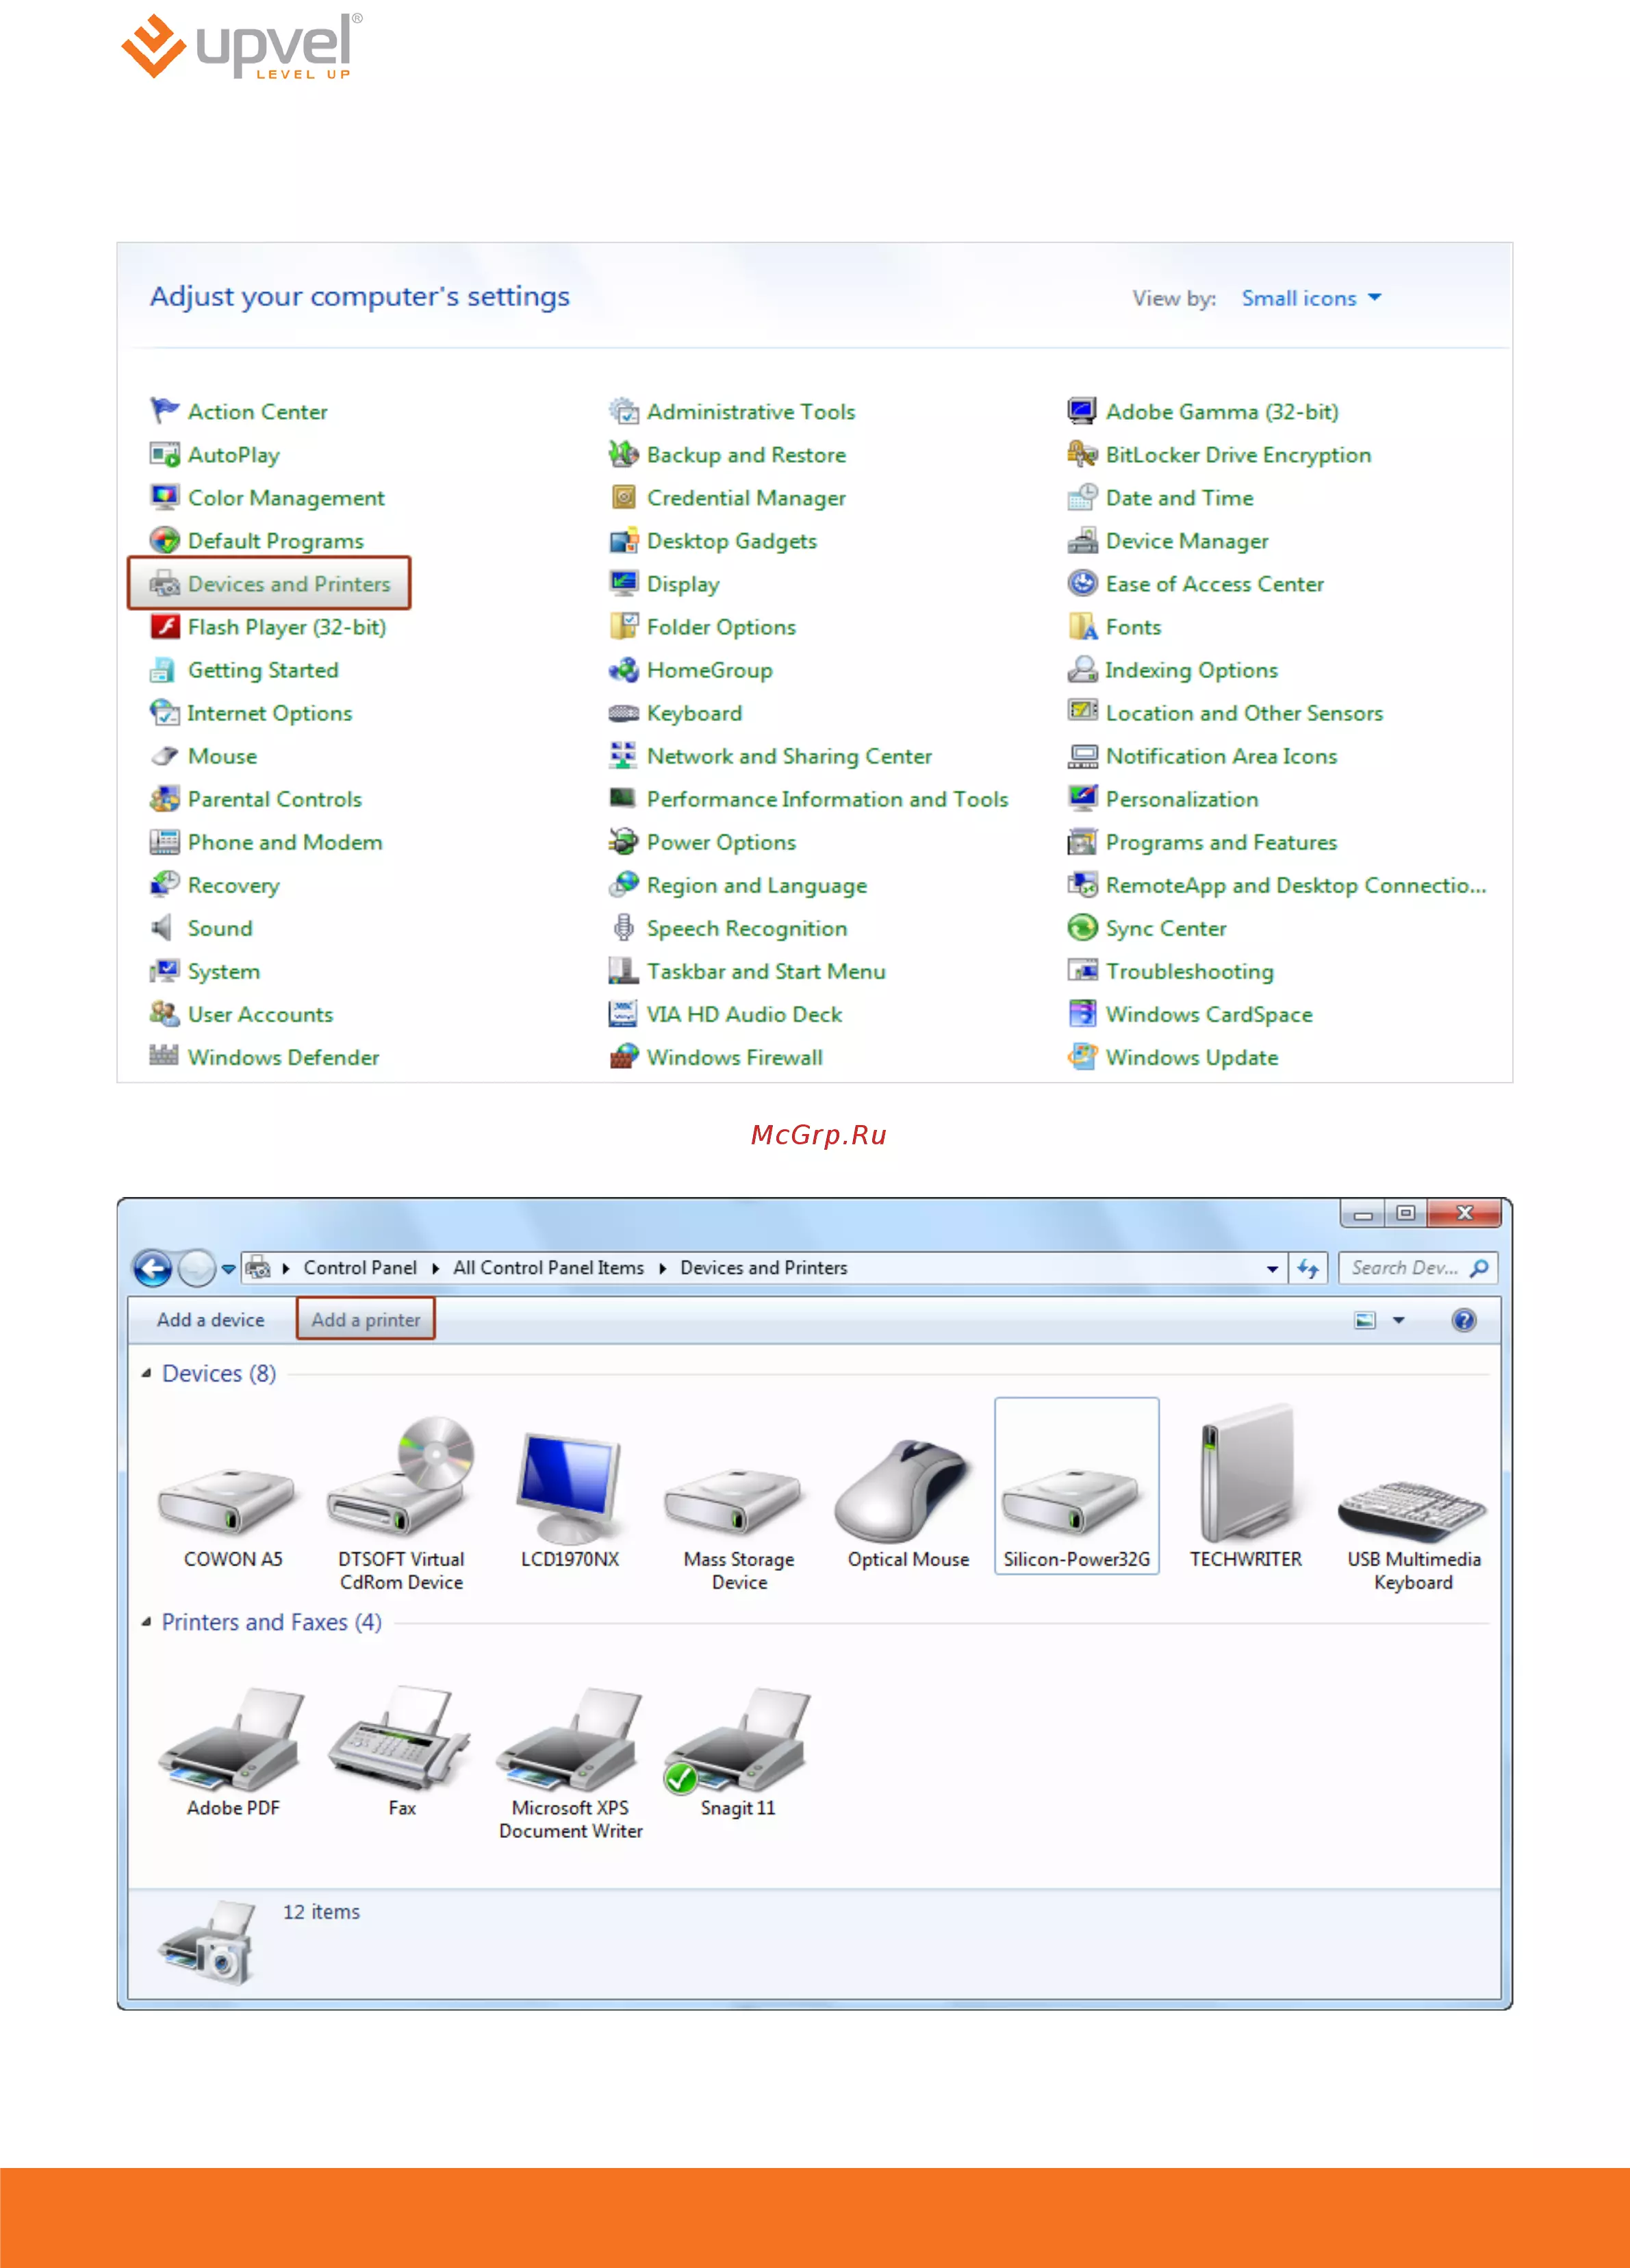The height and width of the screenshot is (2268, 1630).
Task: Collapse the Printers and Faxes (4) group
Action: pos(147,1622)
